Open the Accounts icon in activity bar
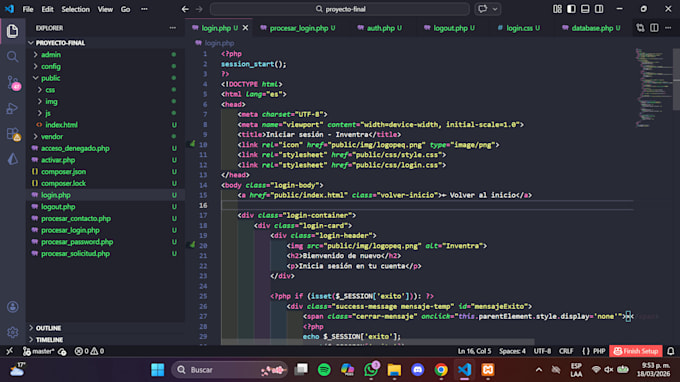680x382 pixels. [x=13, y=307]
